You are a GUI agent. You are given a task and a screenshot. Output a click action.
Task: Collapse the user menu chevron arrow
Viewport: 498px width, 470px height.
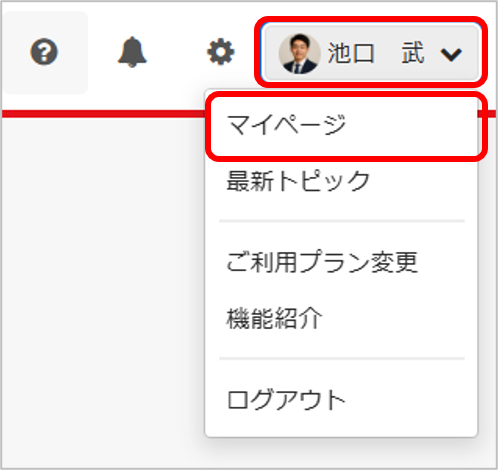click(x=451, y=54)
